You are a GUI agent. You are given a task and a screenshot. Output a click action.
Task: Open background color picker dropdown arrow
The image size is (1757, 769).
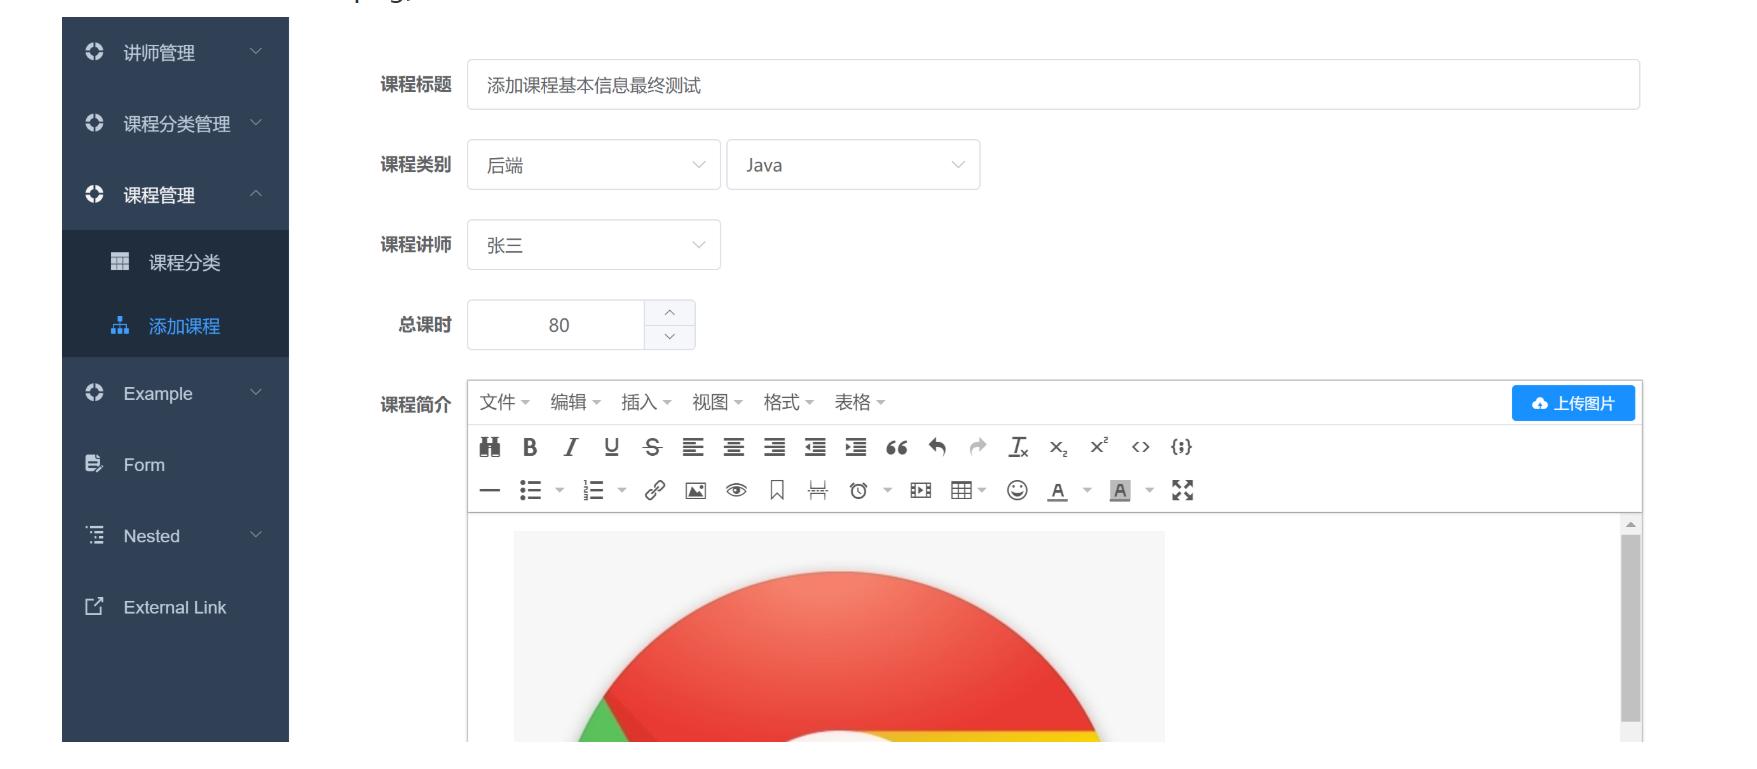pyautogui.click(x=1149, y=490)
